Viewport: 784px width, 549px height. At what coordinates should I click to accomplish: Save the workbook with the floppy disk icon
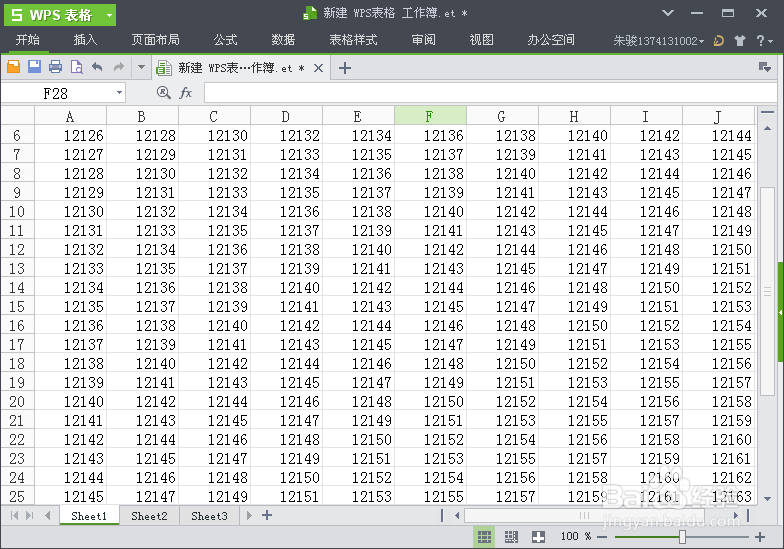coord(34,66)
